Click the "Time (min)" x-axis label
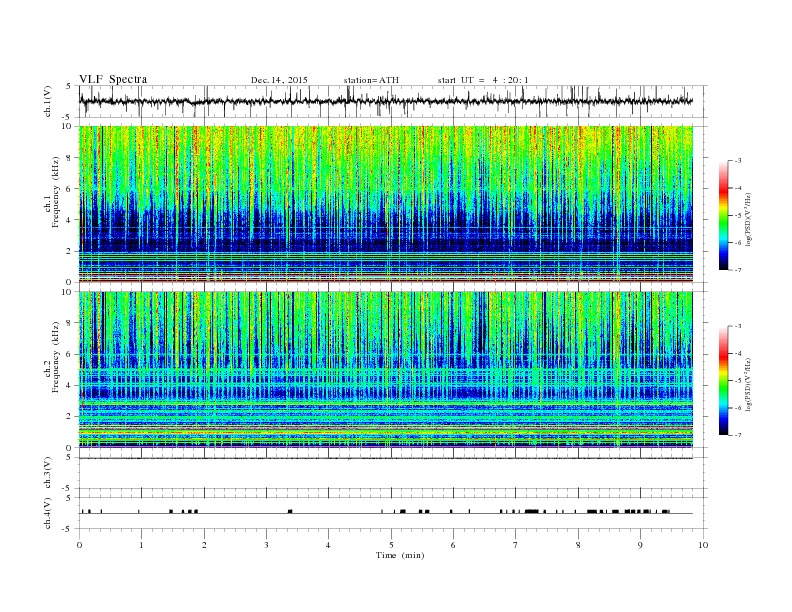The height and width of the screenshot is (612, 792). 400,555
